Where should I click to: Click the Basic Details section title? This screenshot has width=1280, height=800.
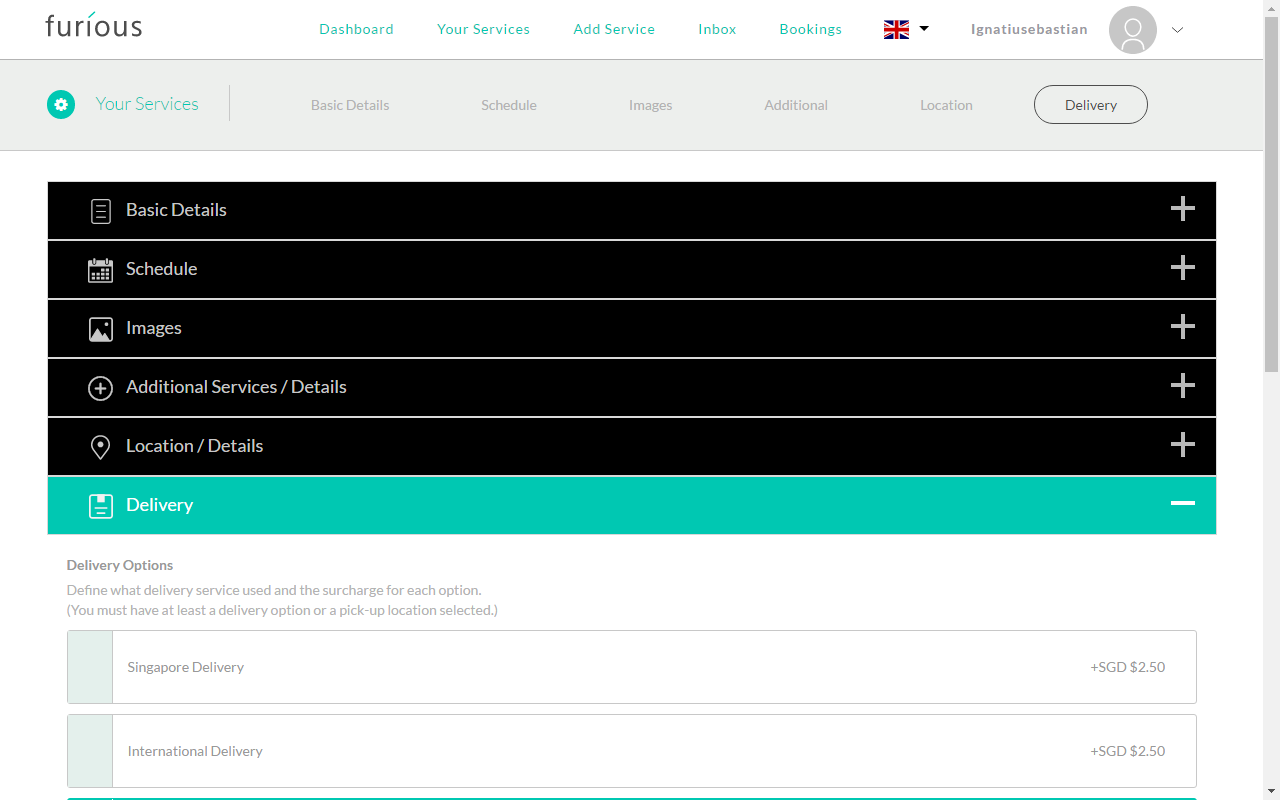coord(176,210)
